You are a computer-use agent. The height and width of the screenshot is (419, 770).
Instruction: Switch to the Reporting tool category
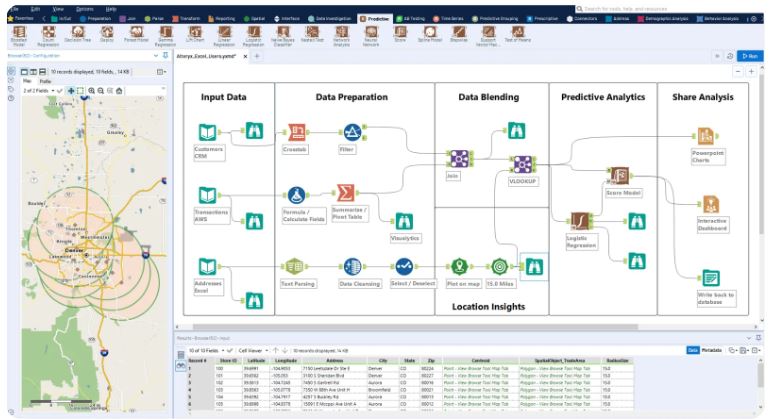(x=221, y=19)
